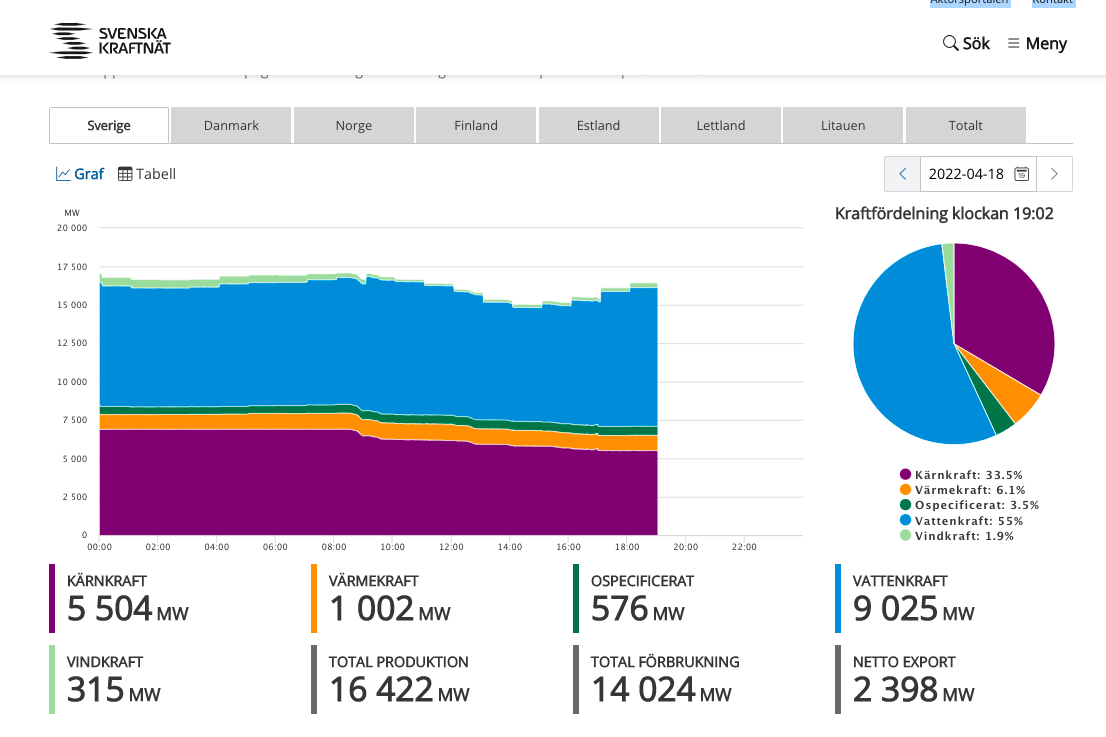
Task: Open the Aktörsportalen top link
Action: coord(969,2)
